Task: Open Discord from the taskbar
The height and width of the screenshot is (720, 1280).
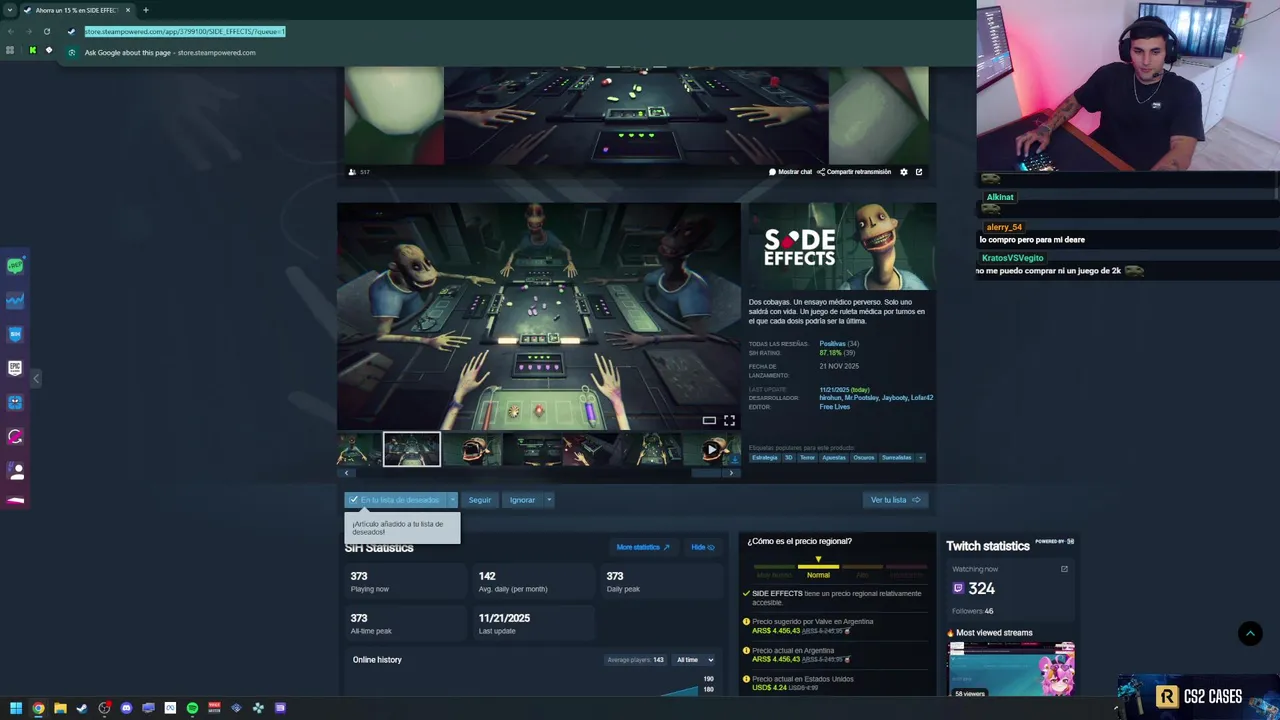Action: [126, 708]
